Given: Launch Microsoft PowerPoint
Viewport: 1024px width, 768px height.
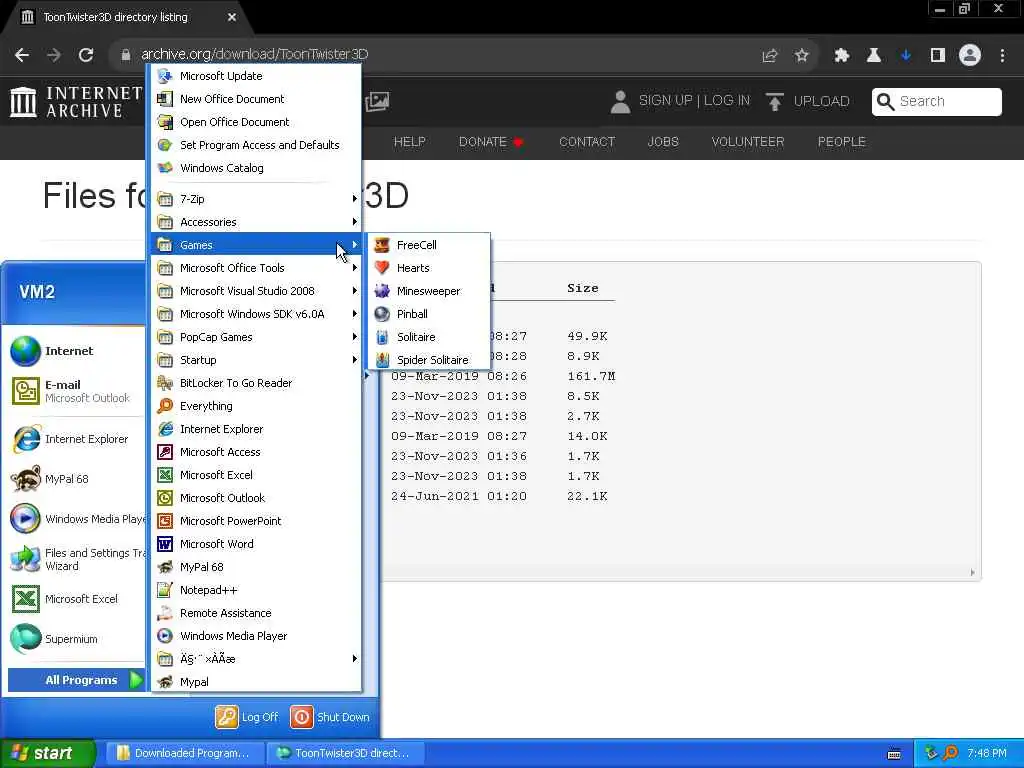Looking at the screenshot, I should coord(256,521).
